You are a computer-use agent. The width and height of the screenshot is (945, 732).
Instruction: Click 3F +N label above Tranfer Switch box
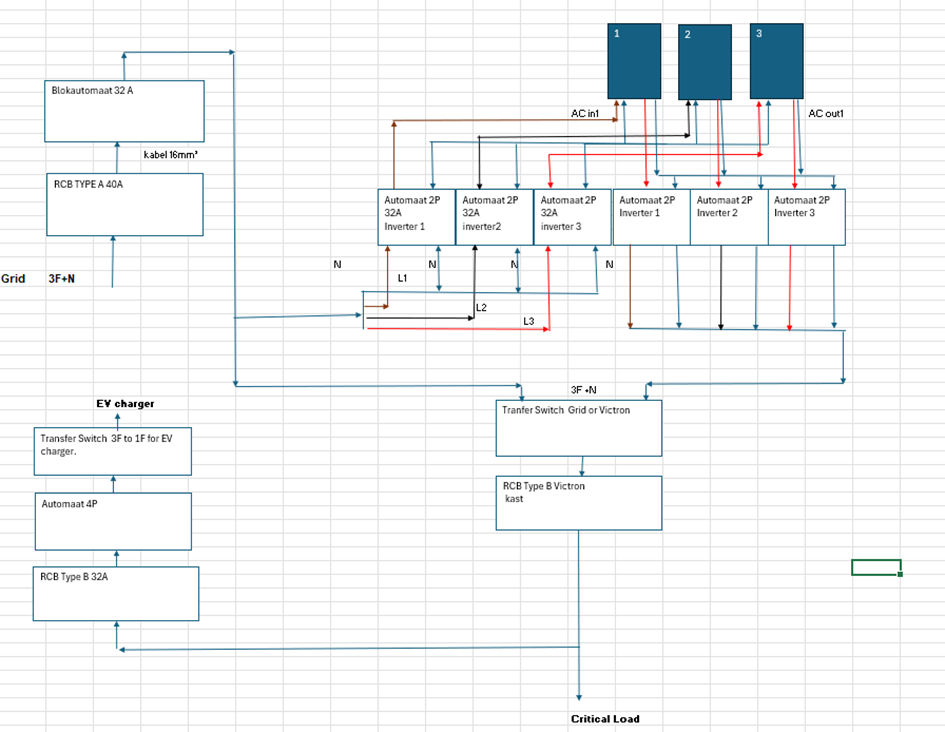583,390
